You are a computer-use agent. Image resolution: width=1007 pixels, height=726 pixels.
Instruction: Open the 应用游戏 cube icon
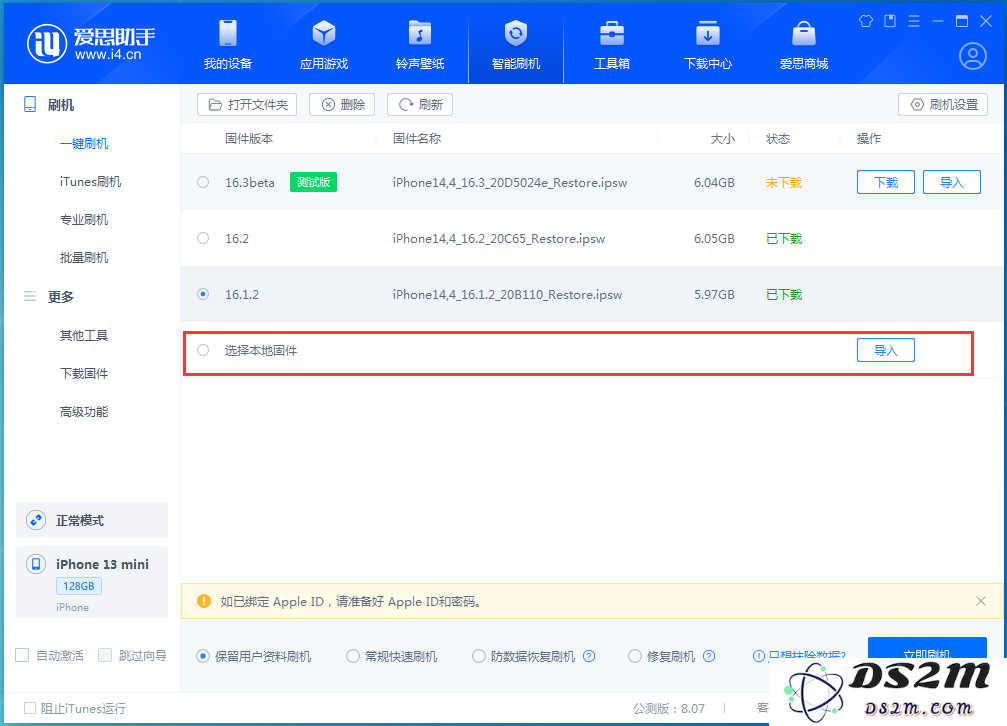pos(324,33)
